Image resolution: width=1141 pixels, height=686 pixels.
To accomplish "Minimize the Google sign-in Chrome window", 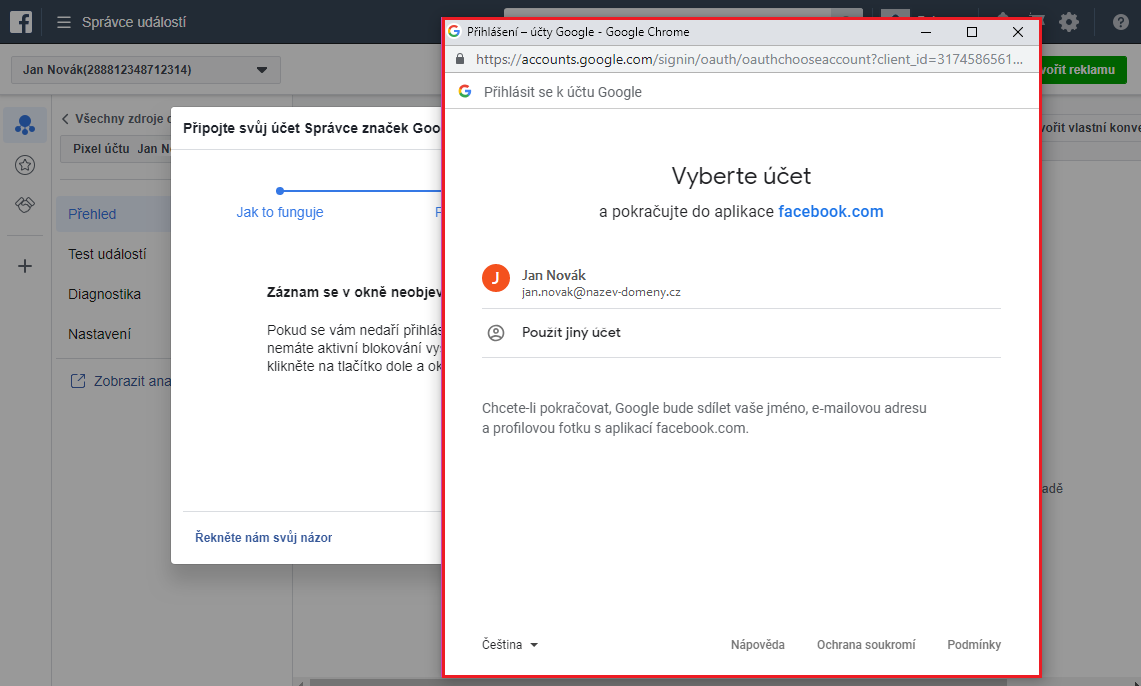I will (x=926, y=32).
